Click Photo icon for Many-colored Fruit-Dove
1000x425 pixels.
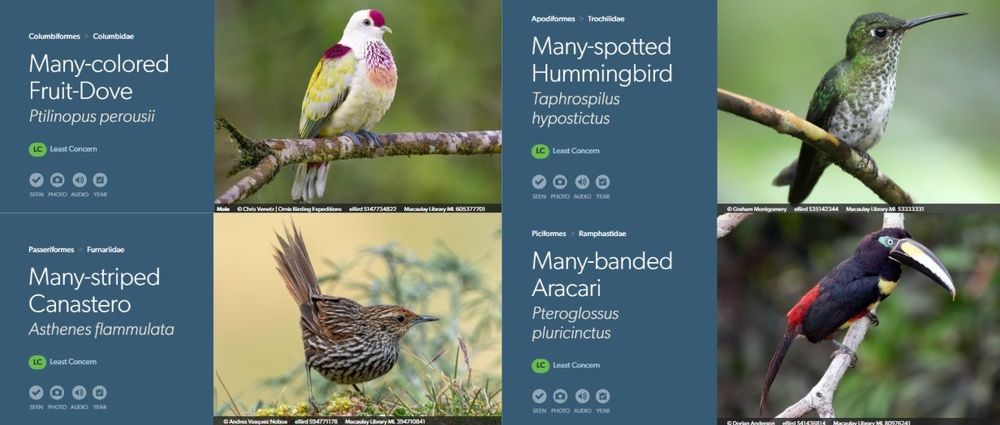57,180
